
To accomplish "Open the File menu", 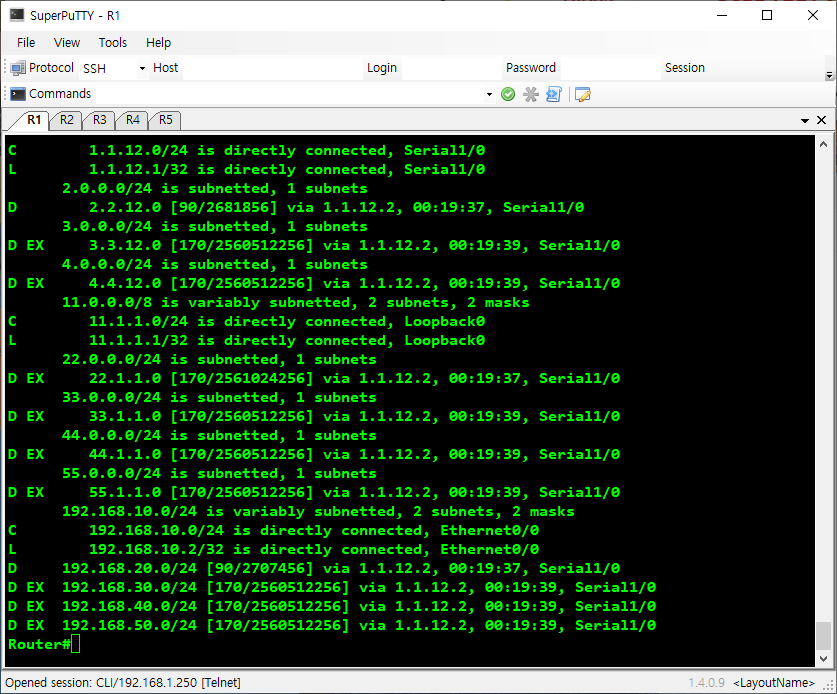I will pos(26,43).
